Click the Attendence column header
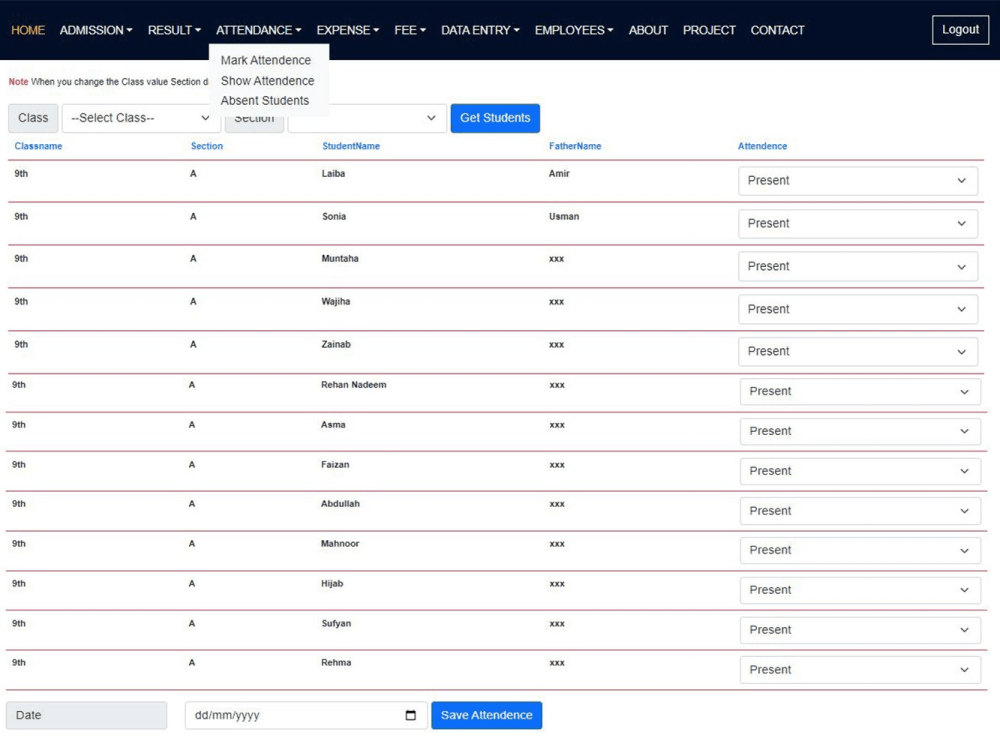Viewport: 1000px width, 750px height. click(762, 146)
